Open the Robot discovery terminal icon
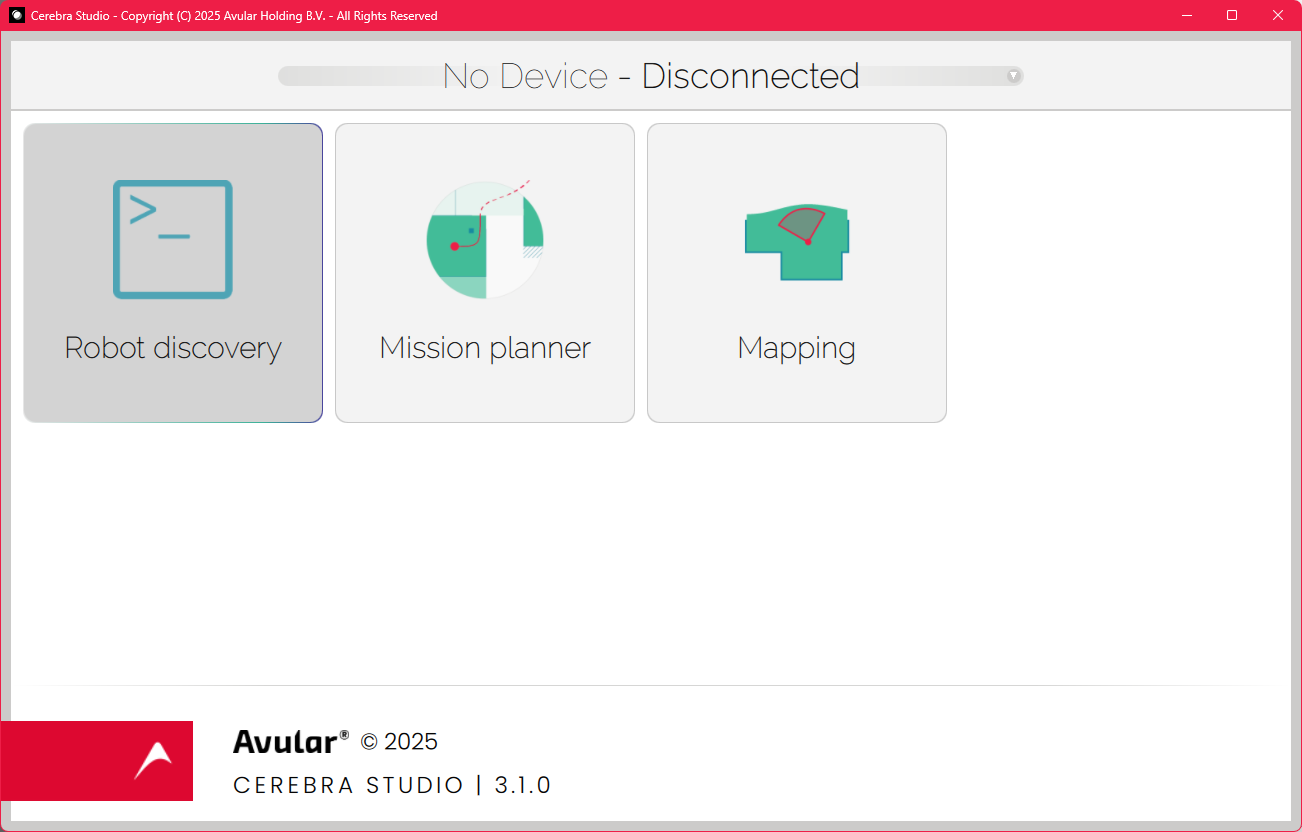This screenshot has height=832, width=1302. pyautogui.click(x=173, y=239)
